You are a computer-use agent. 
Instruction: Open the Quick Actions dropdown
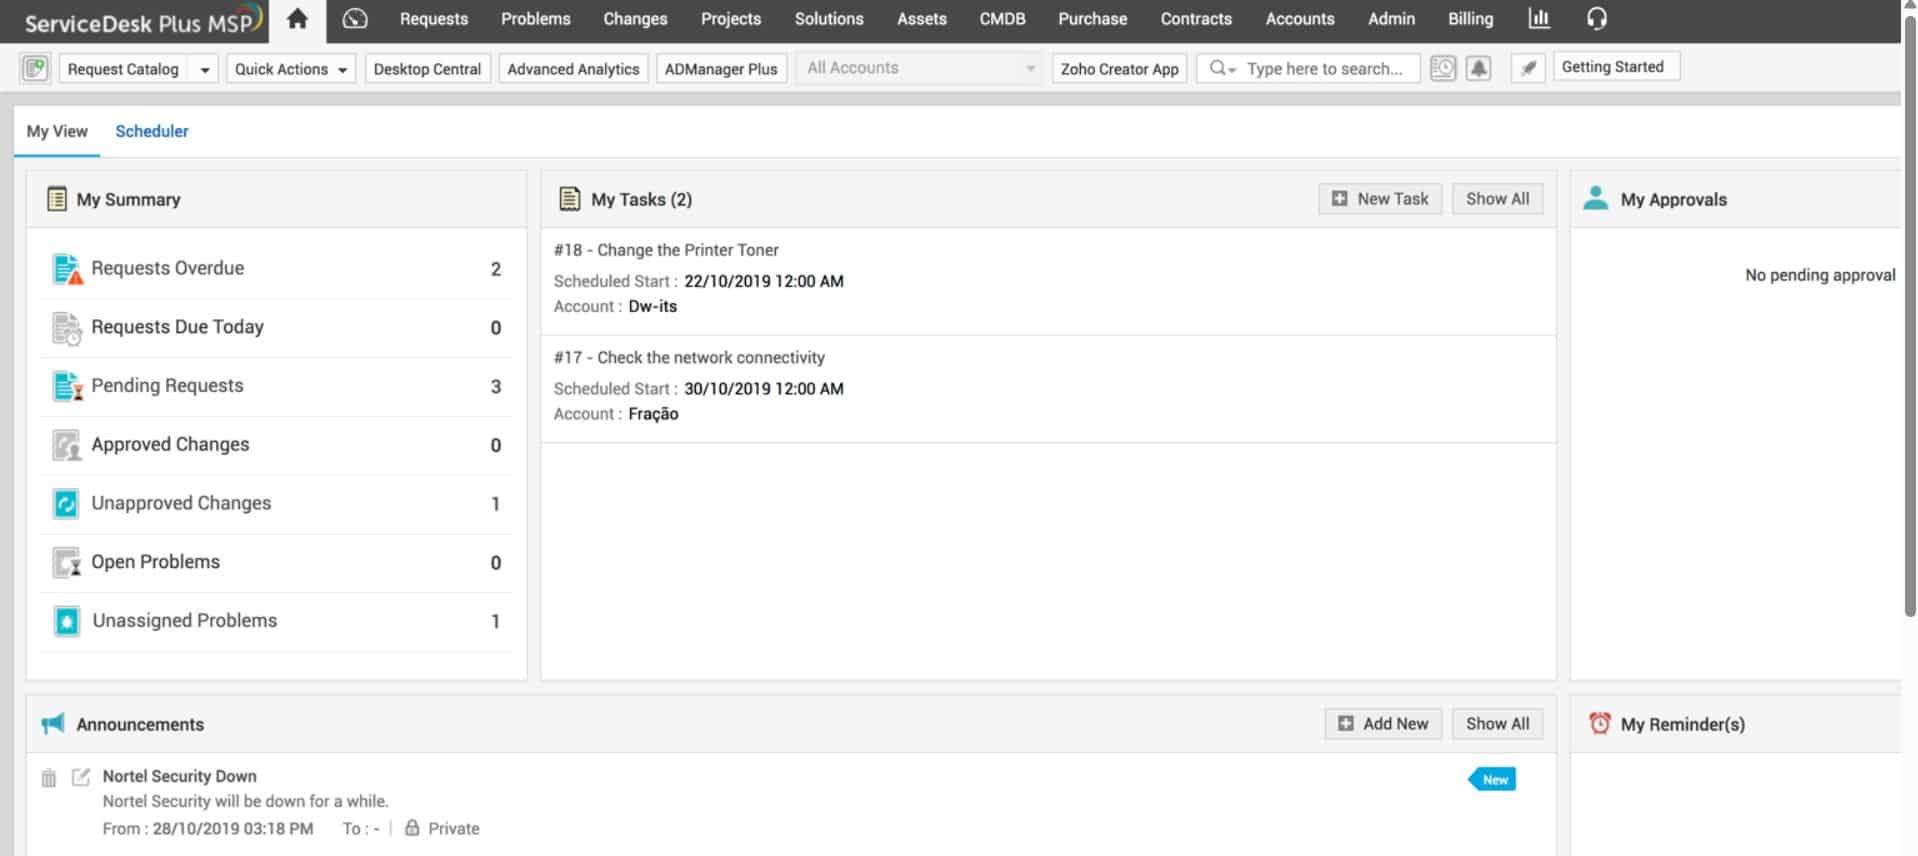[291, 69]
